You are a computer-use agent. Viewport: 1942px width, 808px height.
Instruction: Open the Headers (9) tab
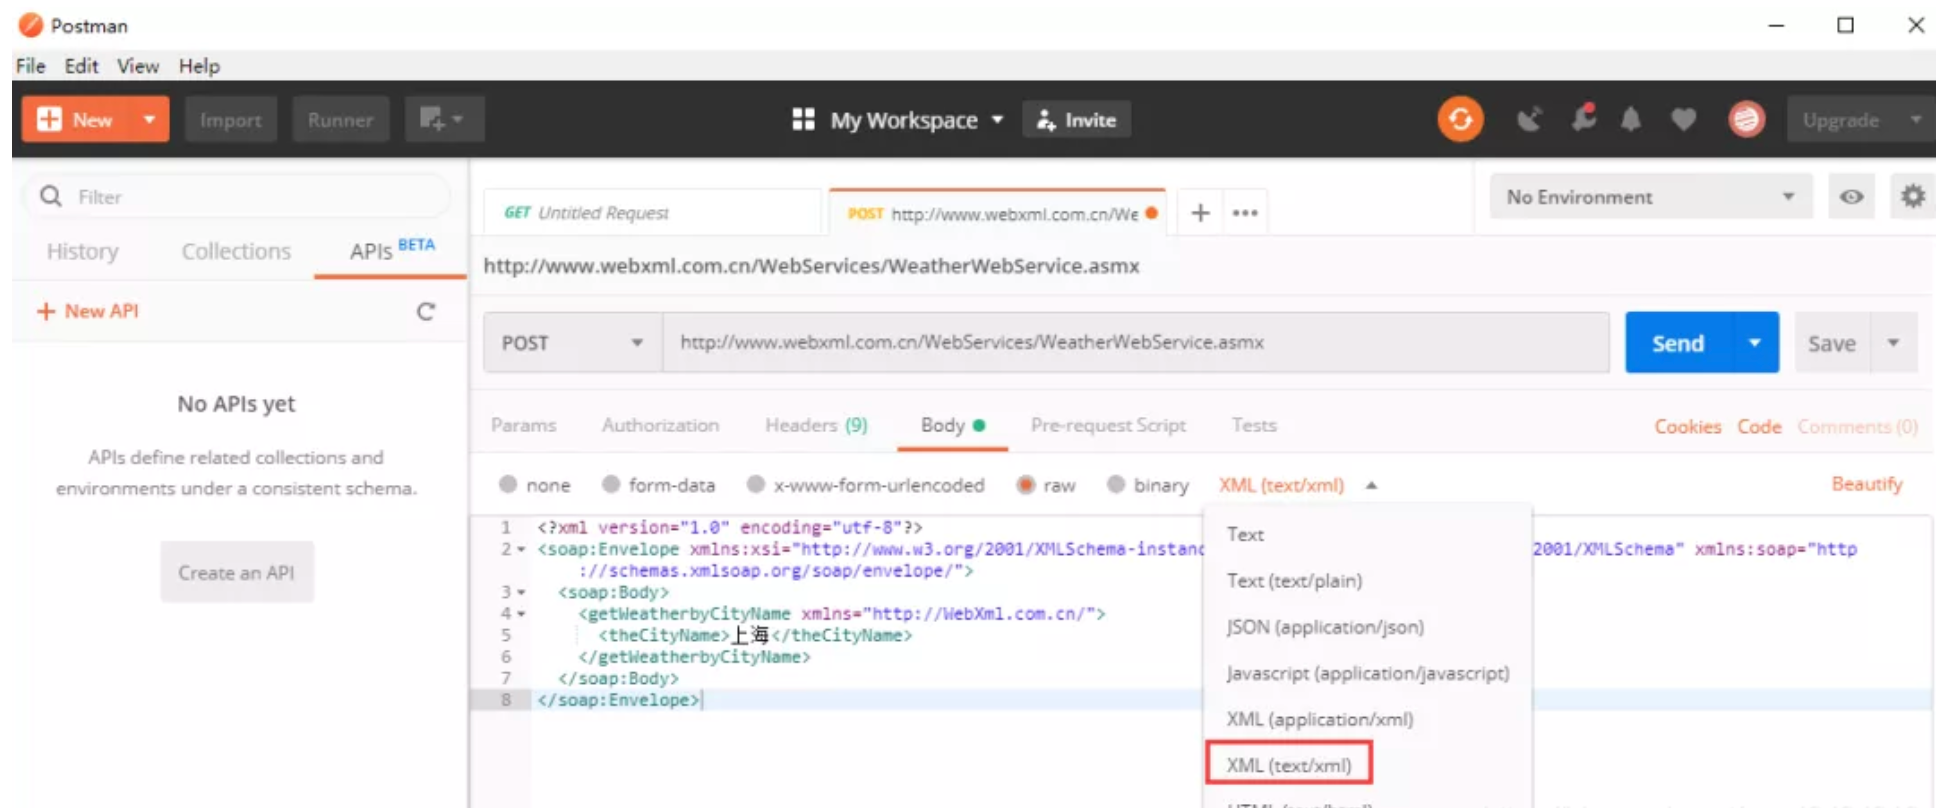click(816, 425)
